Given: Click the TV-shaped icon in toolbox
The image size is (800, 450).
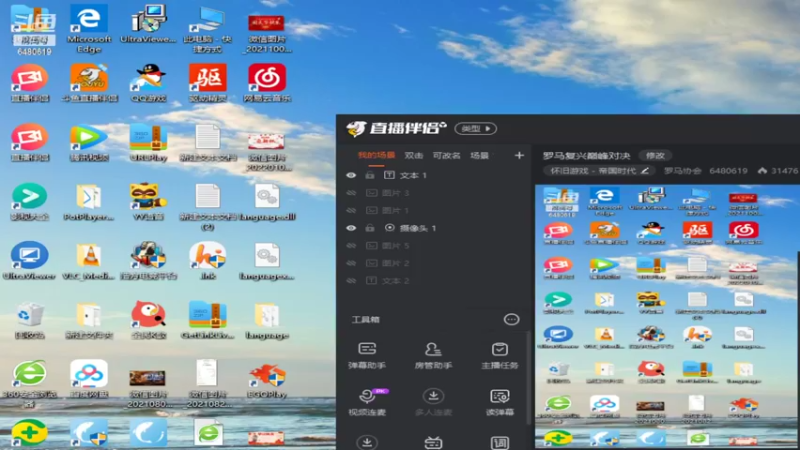Looking at the screenshot, I should point(433,442).
